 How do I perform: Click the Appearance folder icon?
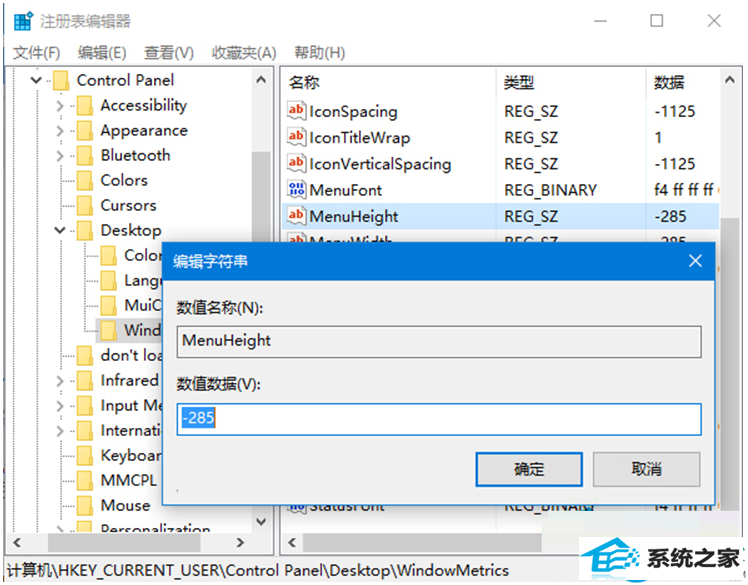(85, 130)
